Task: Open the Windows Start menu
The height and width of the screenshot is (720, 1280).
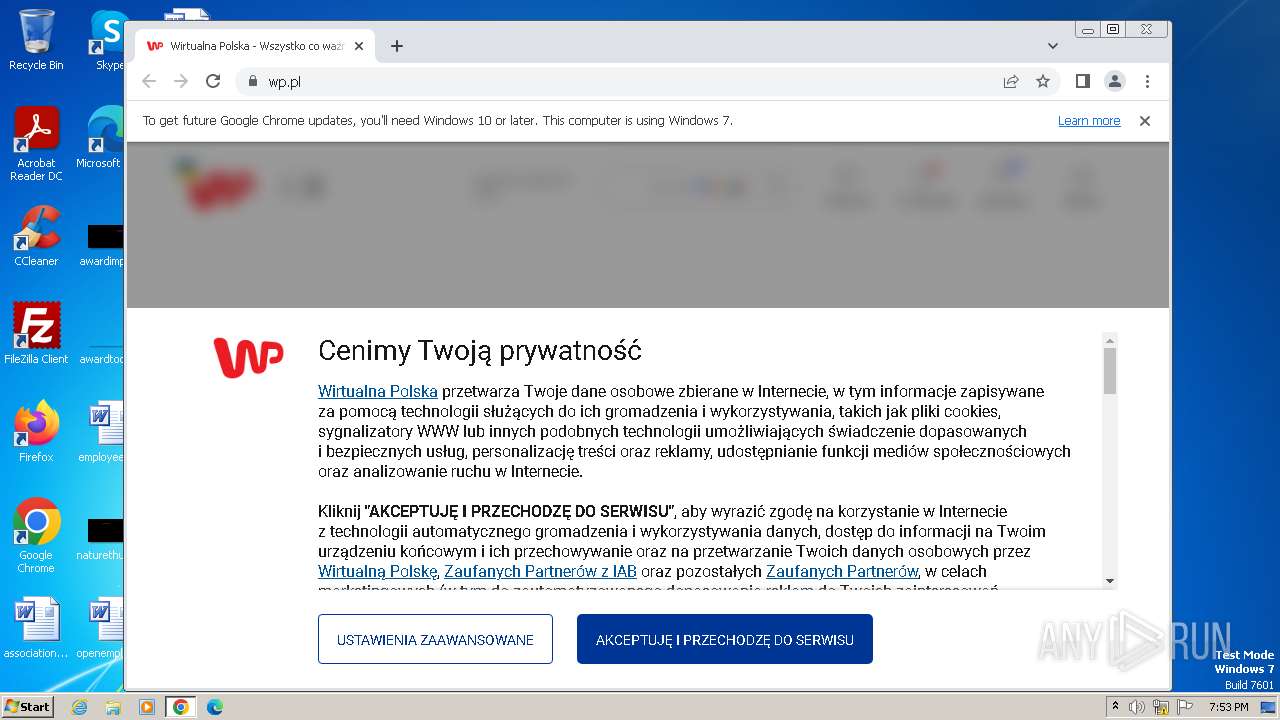Action: pos(28,706)
